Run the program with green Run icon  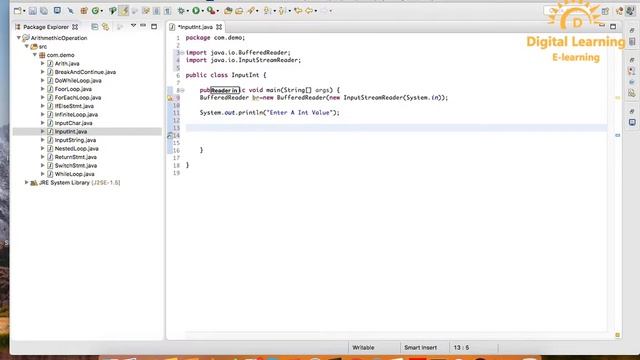pyautogui.click(x=196, y=11)
